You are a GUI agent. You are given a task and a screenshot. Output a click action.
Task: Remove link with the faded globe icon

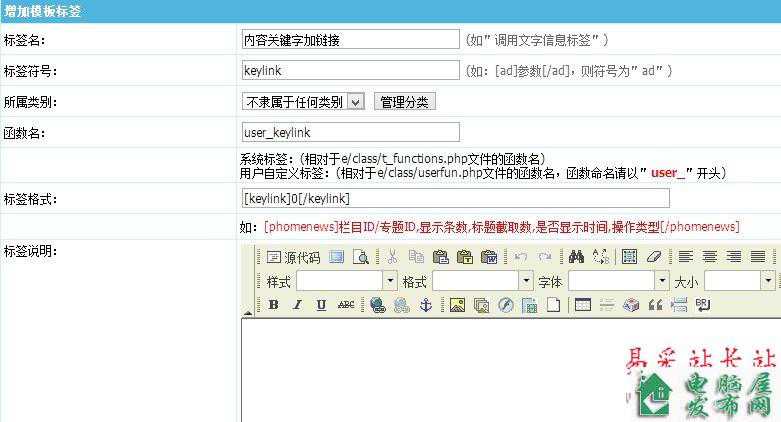[x=401, y=304]
